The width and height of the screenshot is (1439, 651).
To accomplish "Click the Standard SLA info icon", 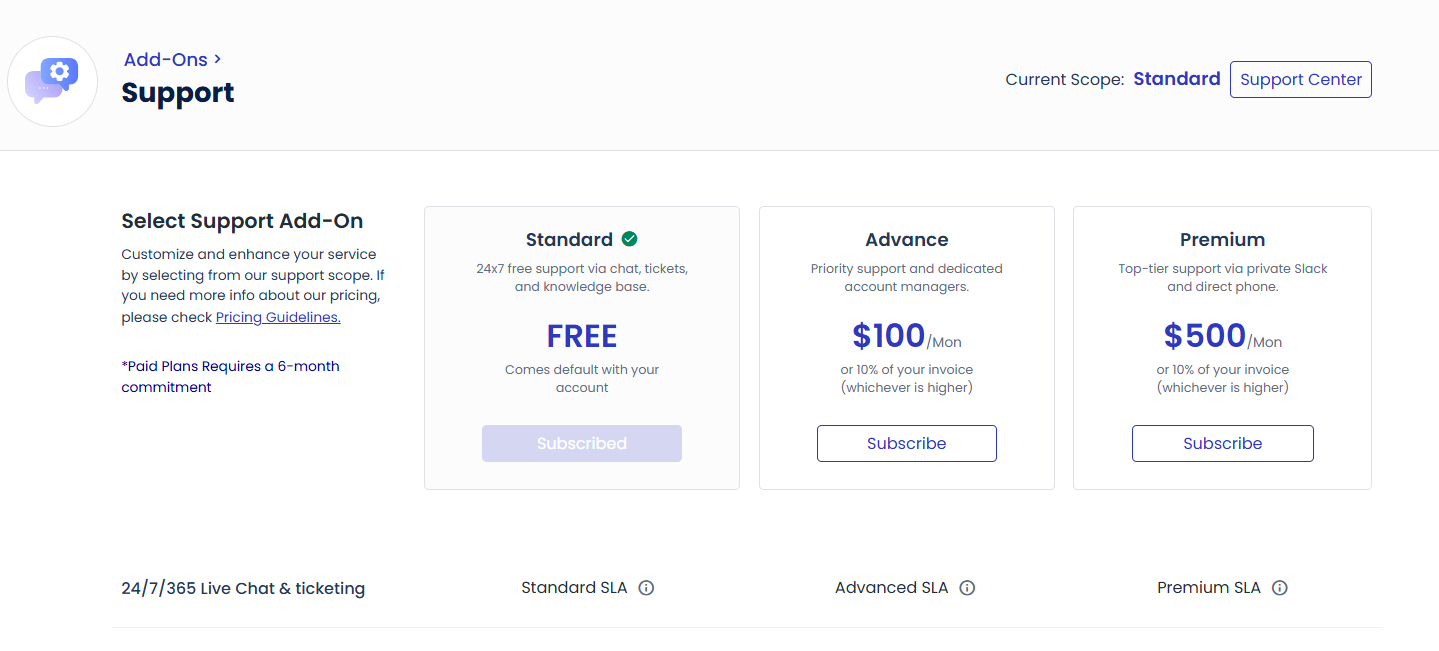I will click(646, 588).
